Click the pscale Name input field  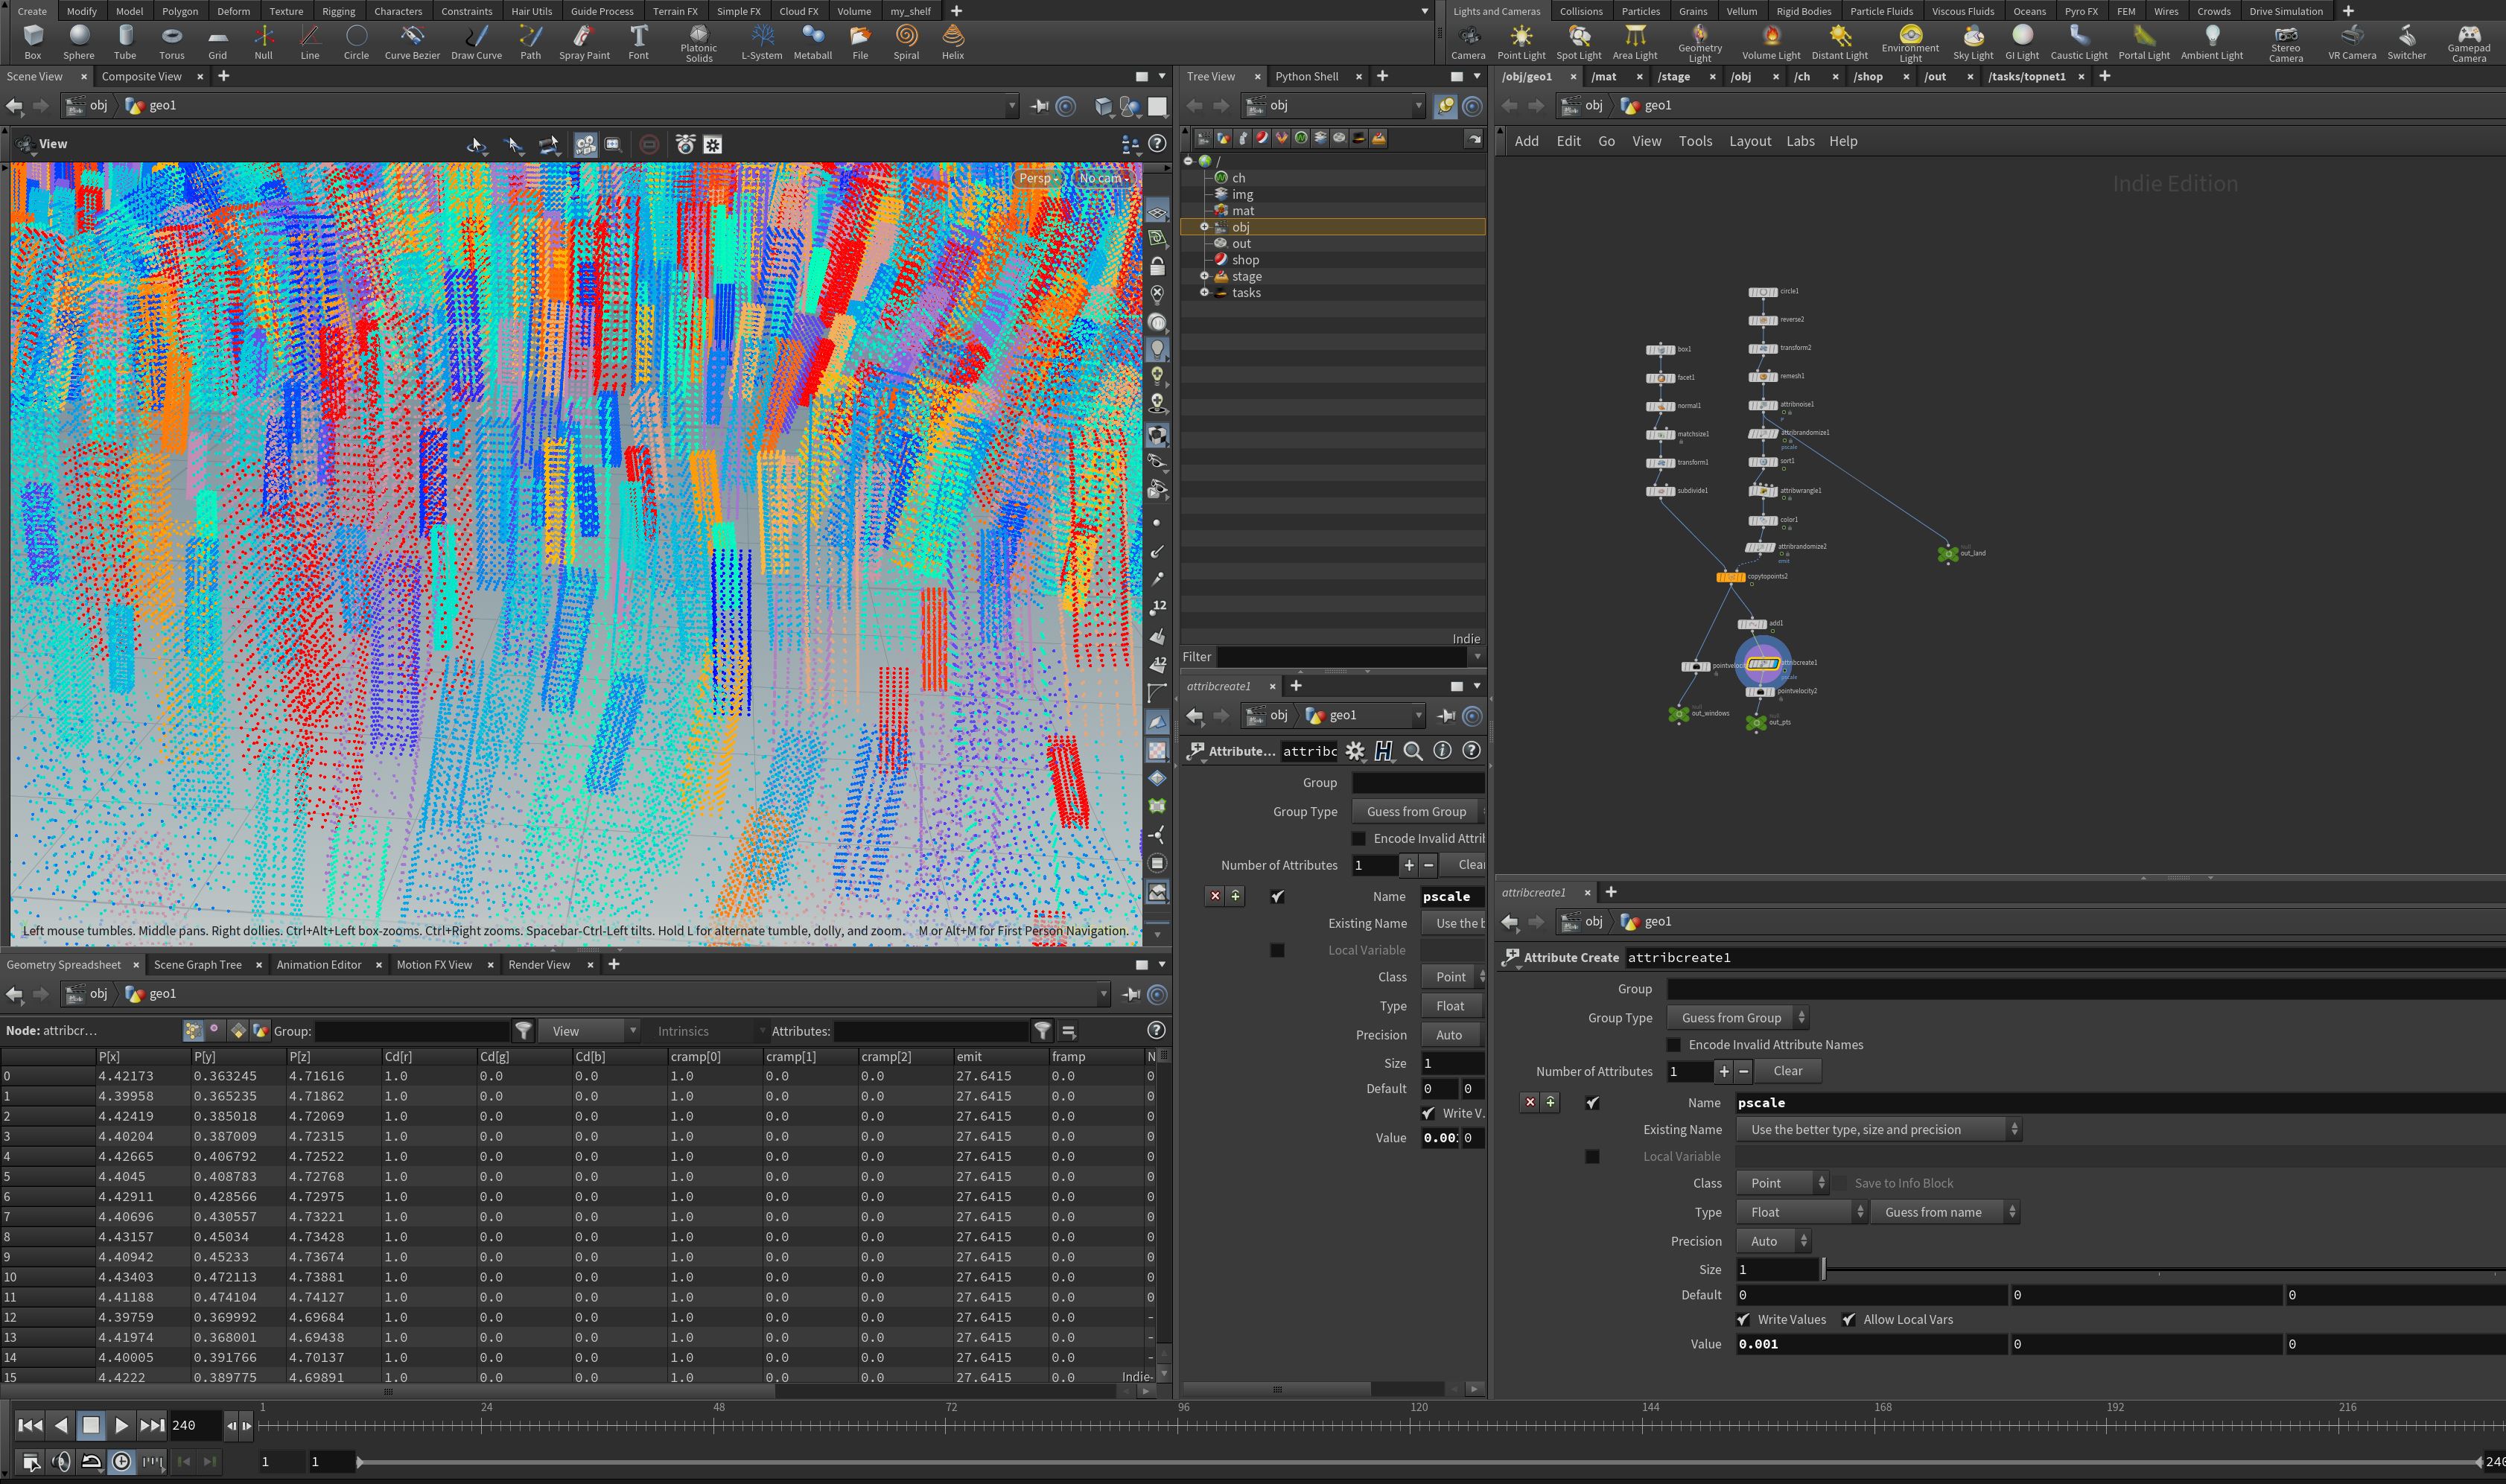pyautogui.click(x=2120, y=1102)
